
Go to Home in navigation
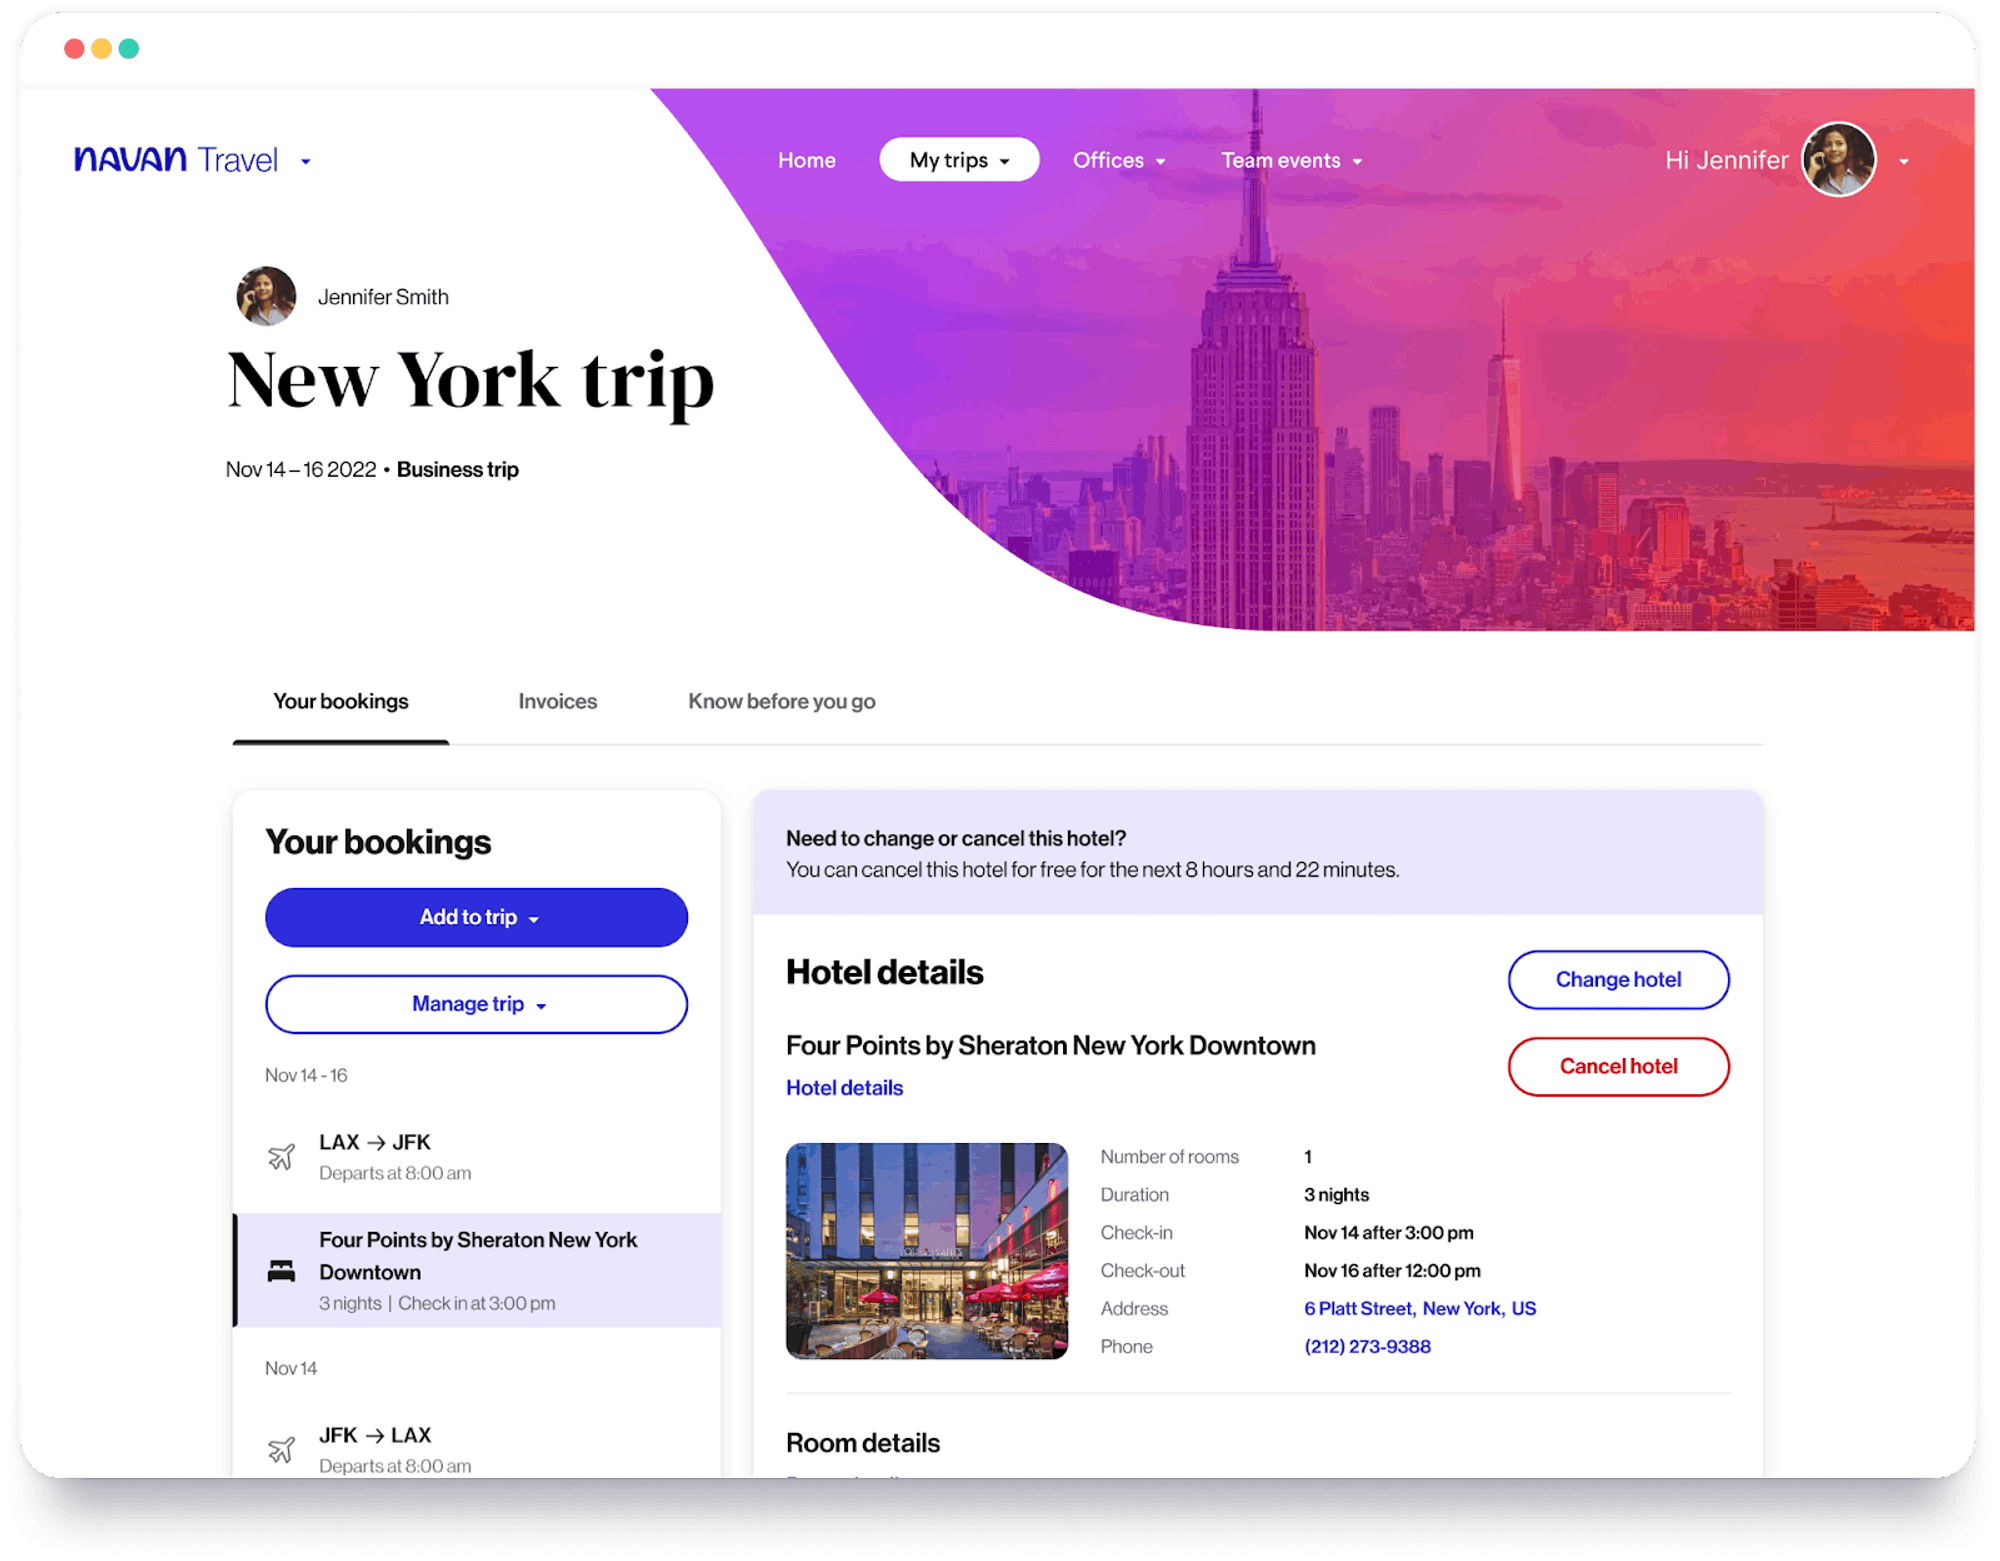point(806,160)
